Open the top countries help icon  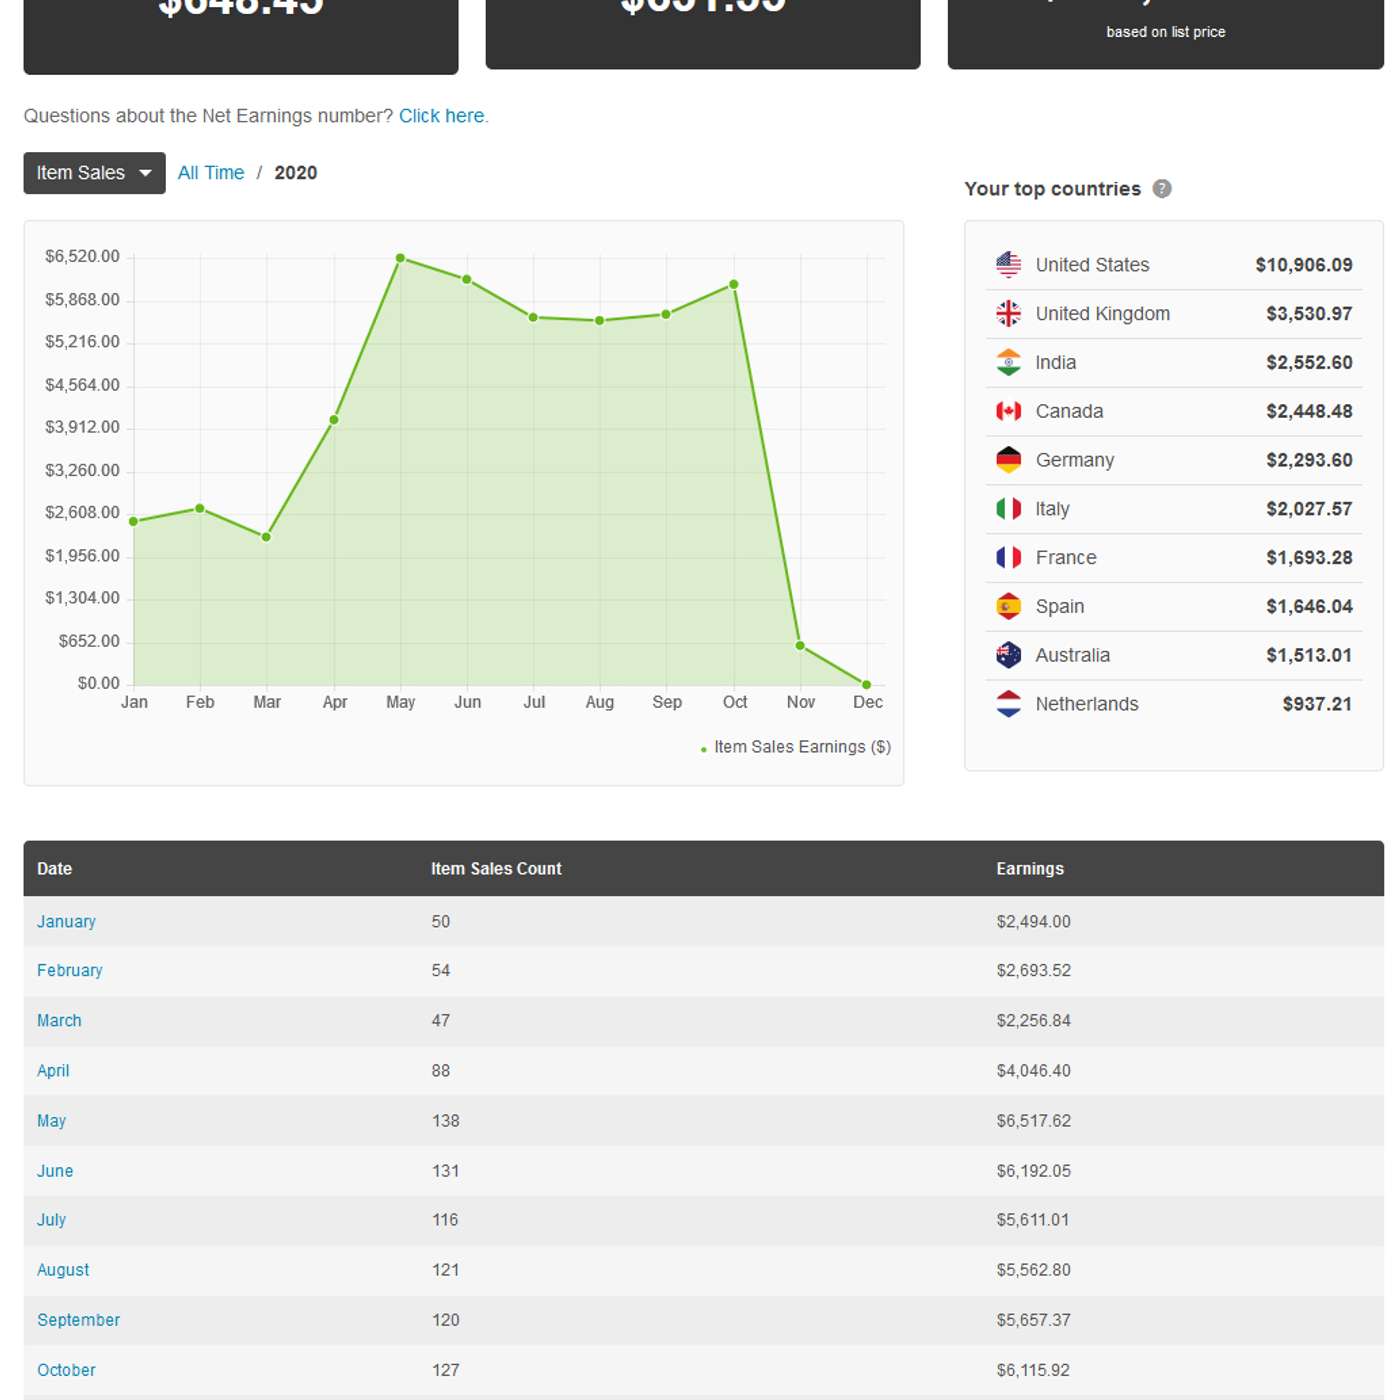tap(1161, 189)
